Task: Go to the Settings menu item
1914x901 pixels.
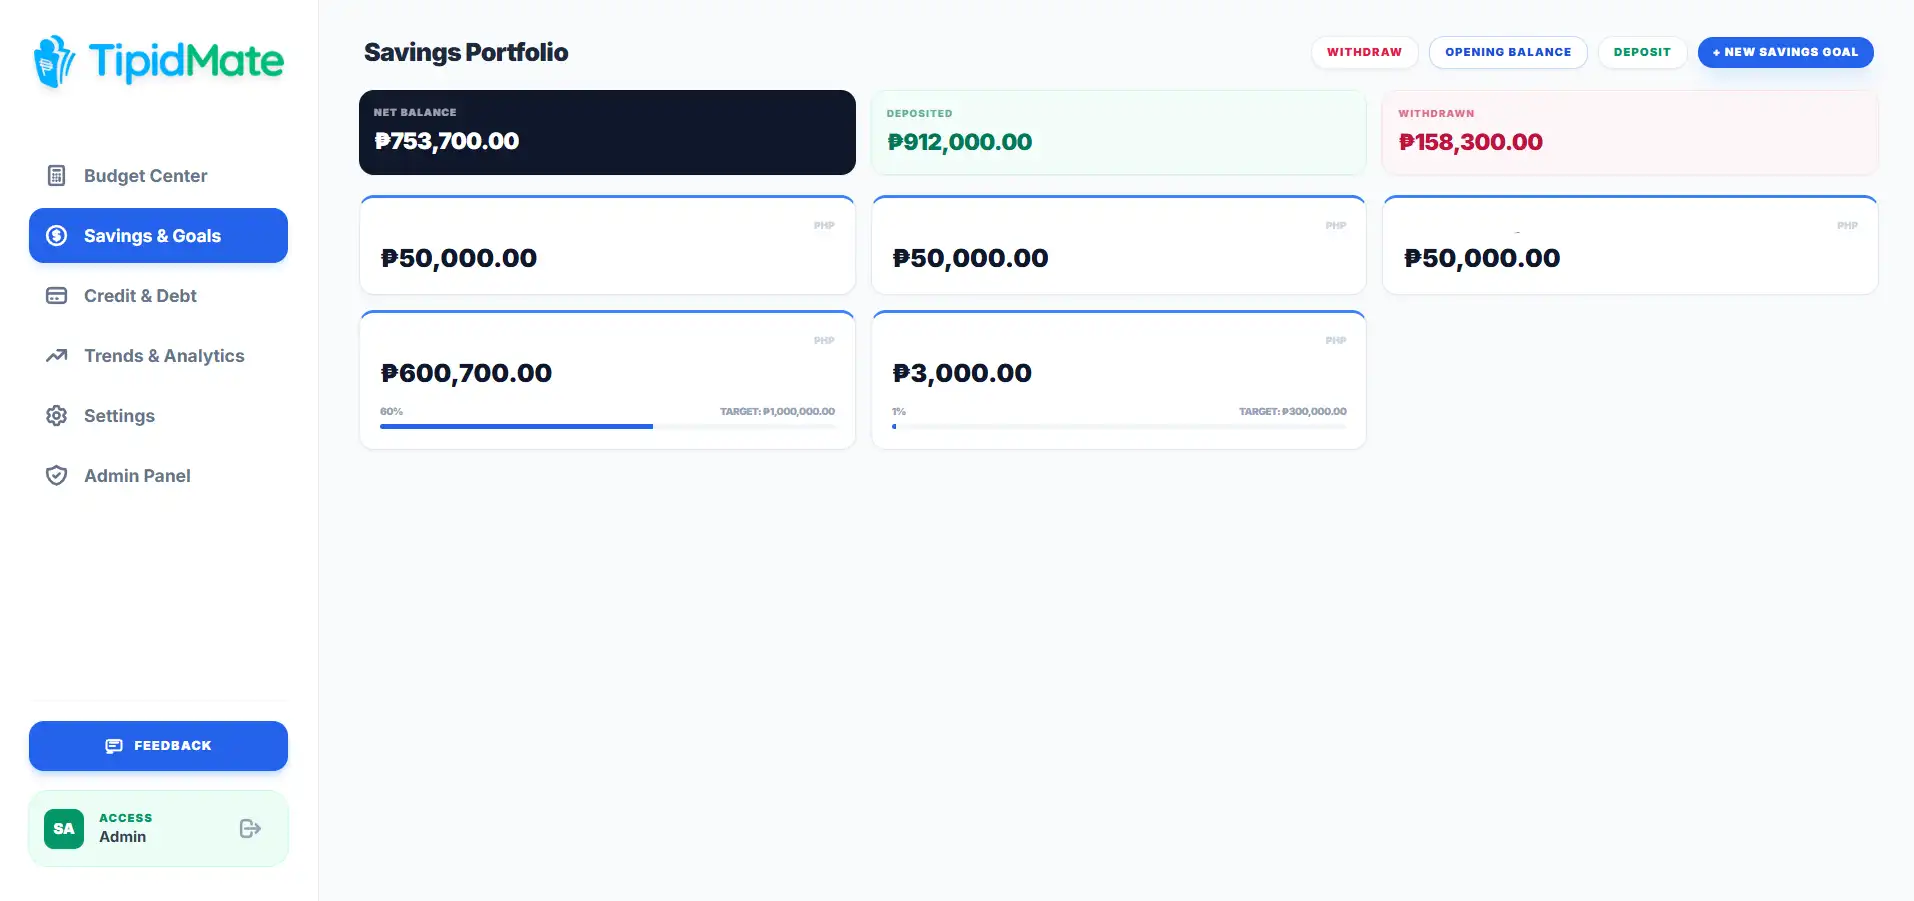Action: tap(158, 416)
